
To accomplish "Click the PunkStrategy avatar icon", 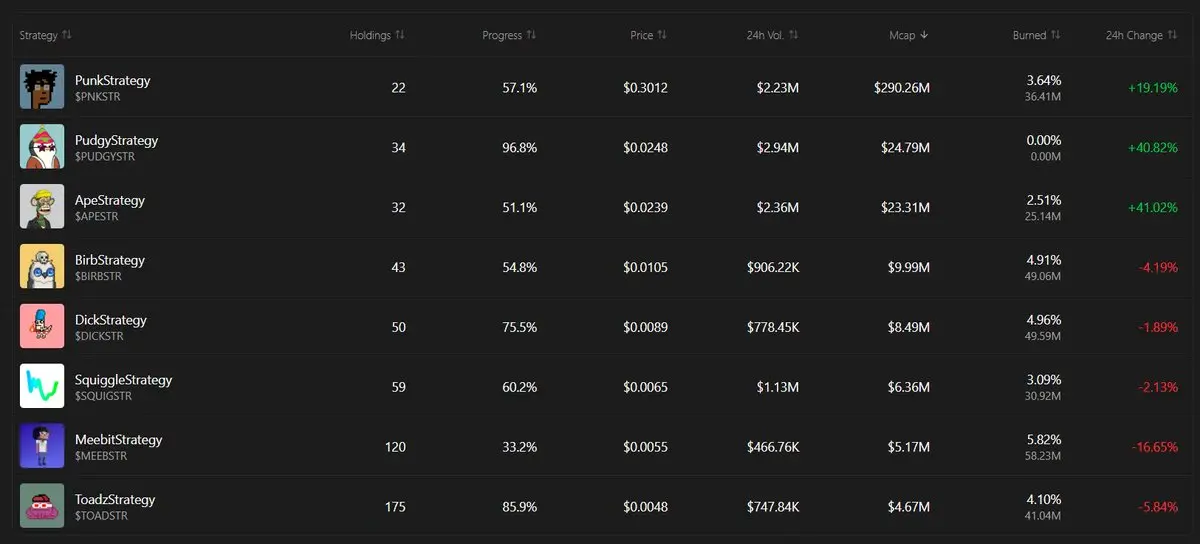I will (x=42, y=87).
